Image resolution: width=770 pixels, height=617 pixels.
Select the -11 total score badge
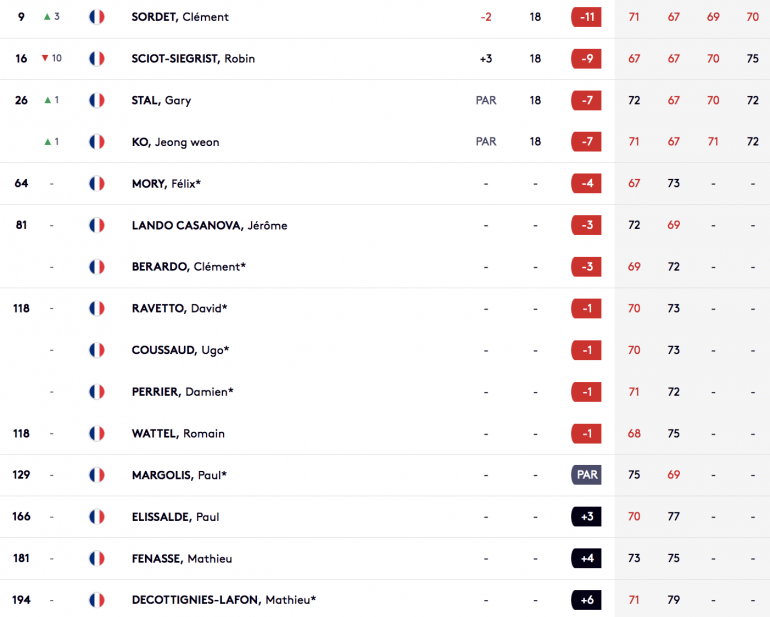pyautogui.click(x=586, y=17)
